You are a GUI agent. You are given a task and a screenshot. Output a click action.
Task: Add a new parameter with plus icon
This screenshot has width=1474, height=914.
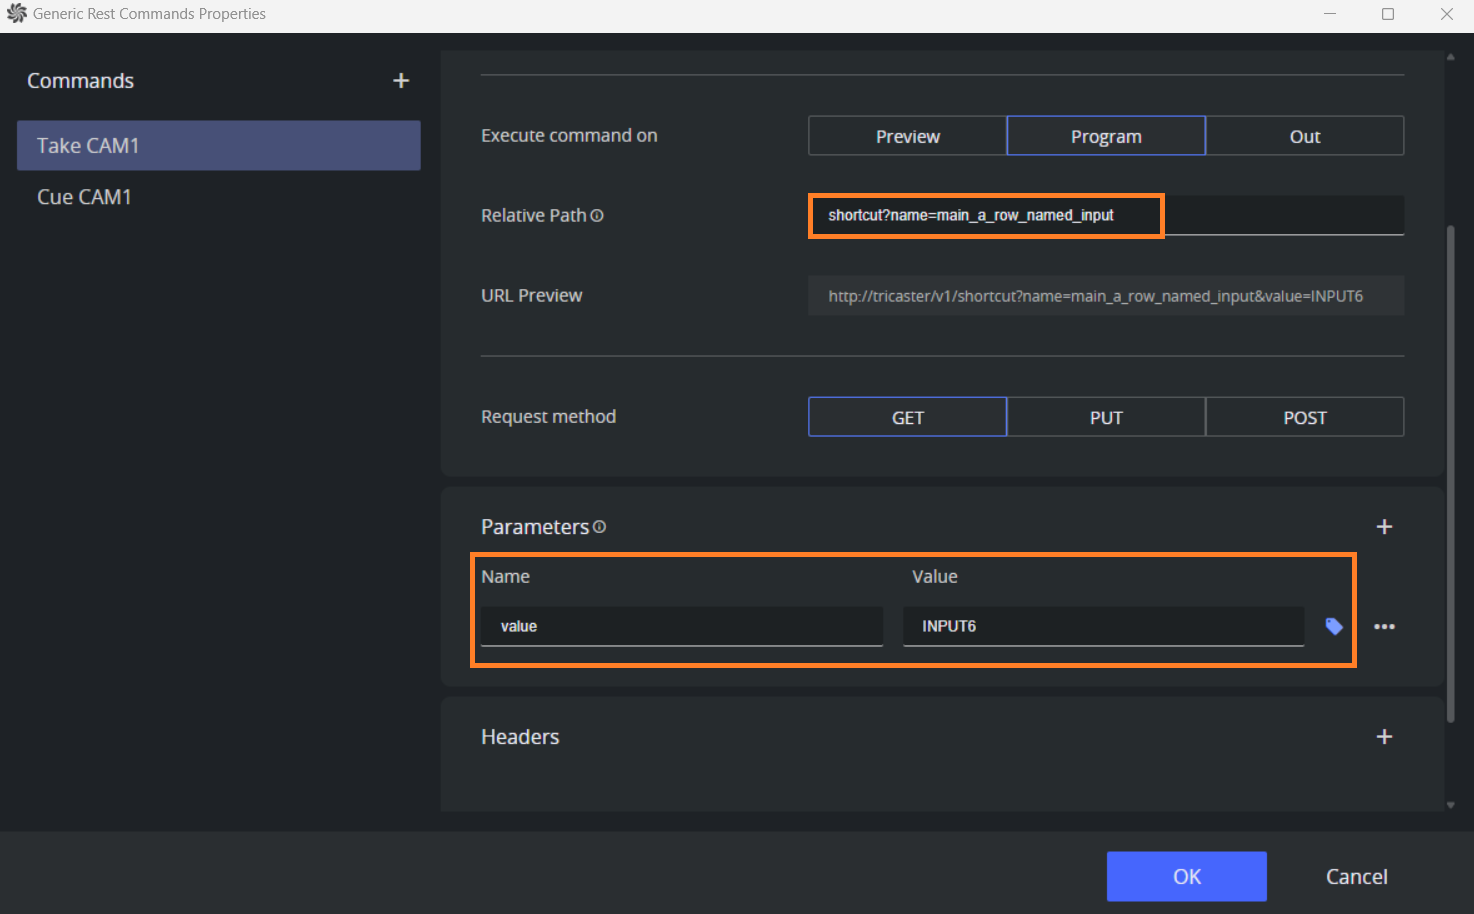[x=1384, y=527]
